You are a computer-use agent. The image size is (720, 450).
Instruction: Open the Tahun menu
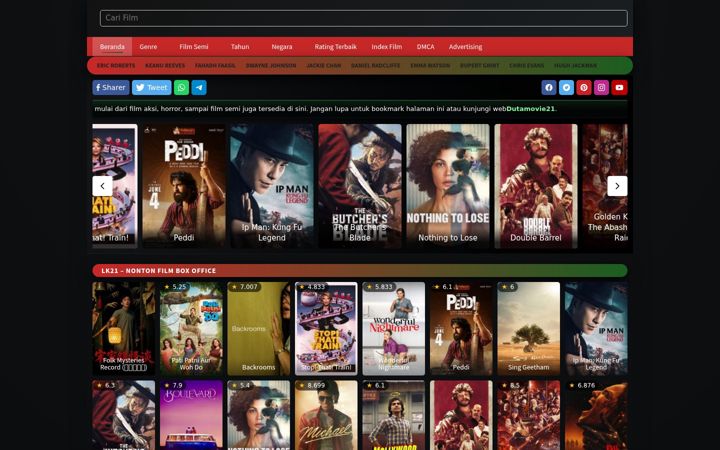(x=240, y=46)
